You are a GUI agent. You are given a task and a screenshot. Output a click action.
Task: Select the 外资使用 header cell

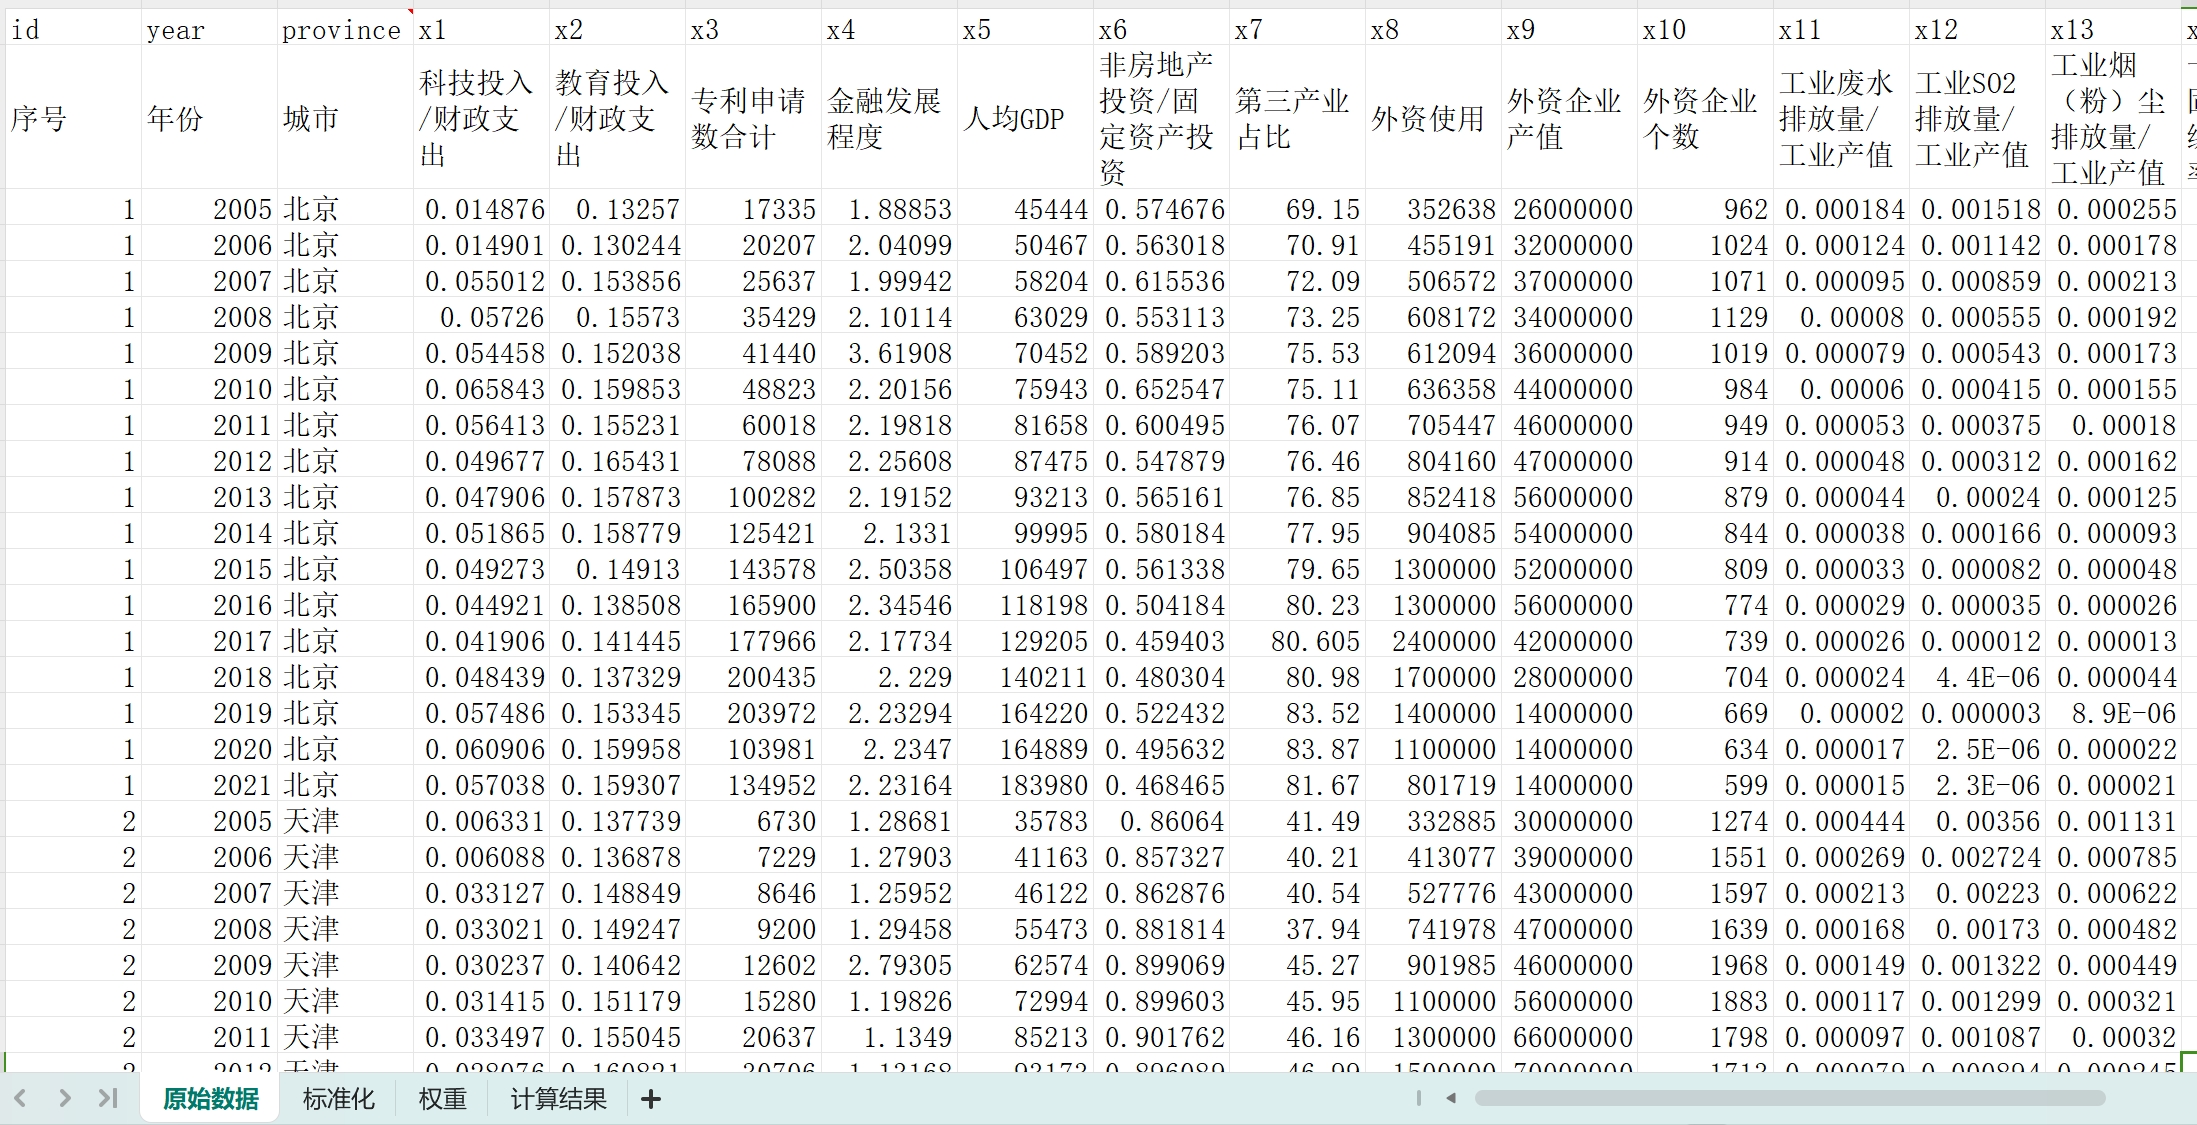click(x=1432, y=118)
